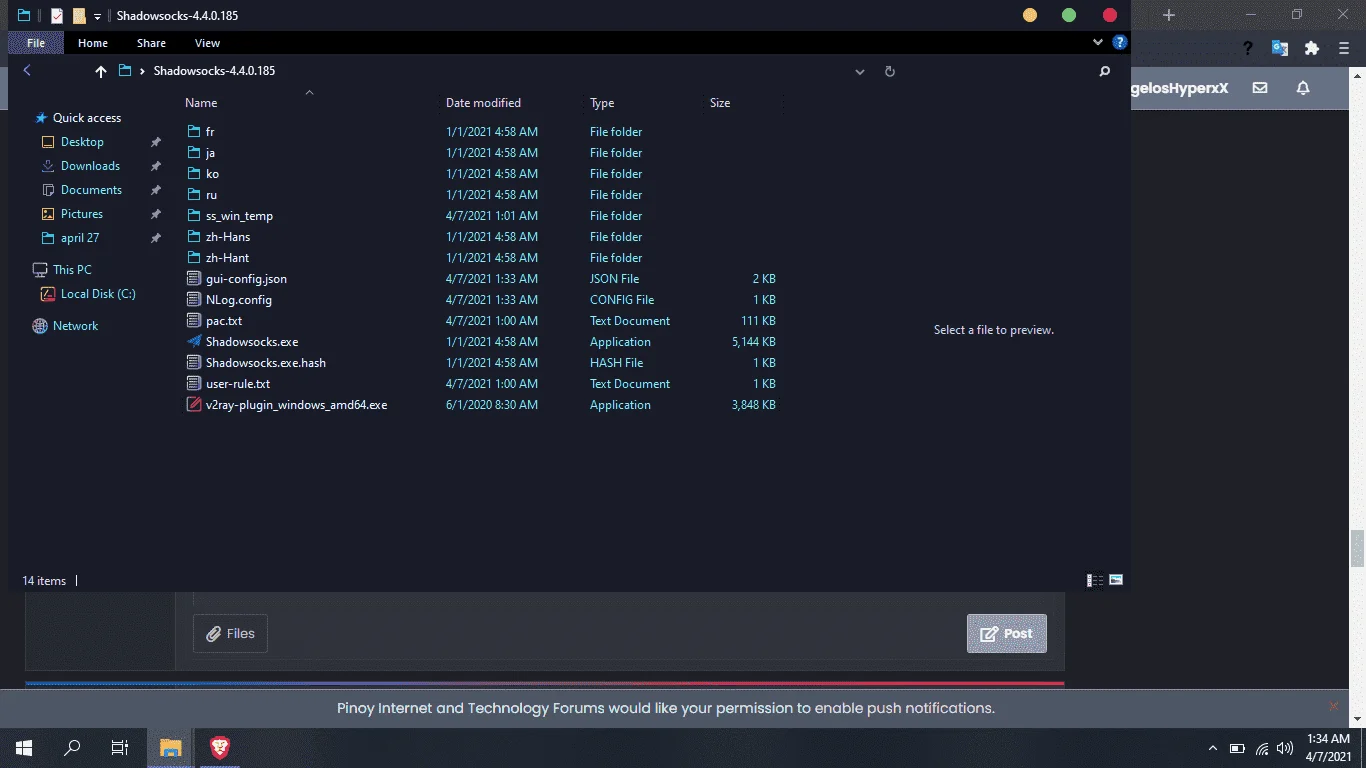Screen dimensions: 1366x768
Task: Open the File ribbon tab
Action: tap(36, 43)
